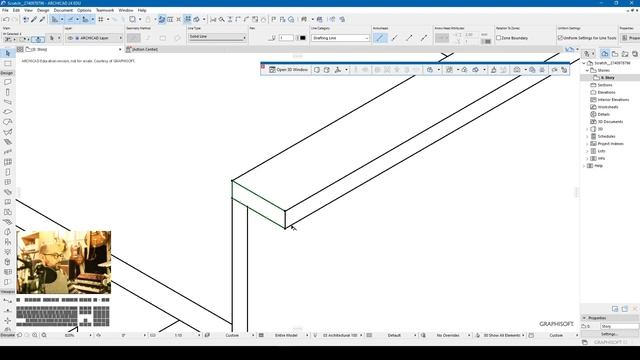The width and height of the screenshot is (640, 360).
Task: Expand the Lists item in Navigator
Action: tap(587, 151)
